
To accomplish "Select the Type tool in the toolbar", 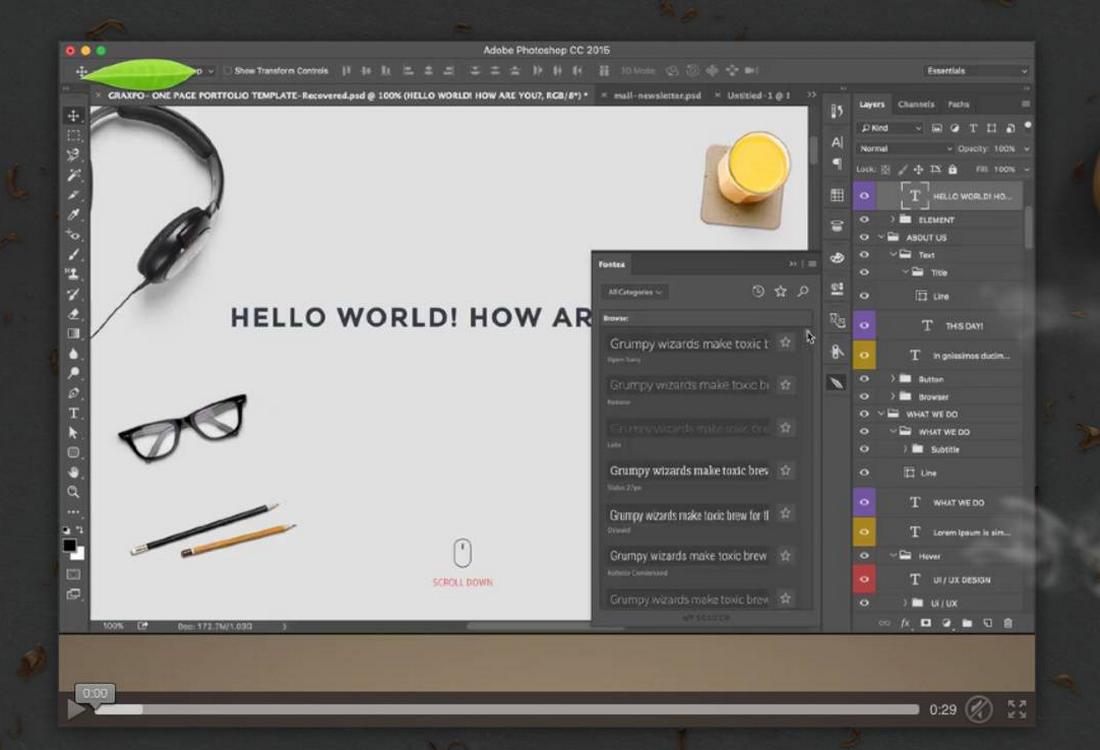I will pos(73,413).
